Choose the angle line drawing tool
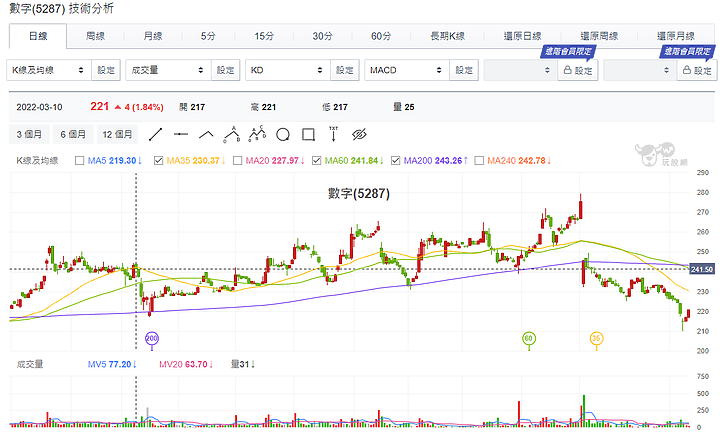Image resolution: width=720 pixels, height=433 pixels. coord(206,135)
